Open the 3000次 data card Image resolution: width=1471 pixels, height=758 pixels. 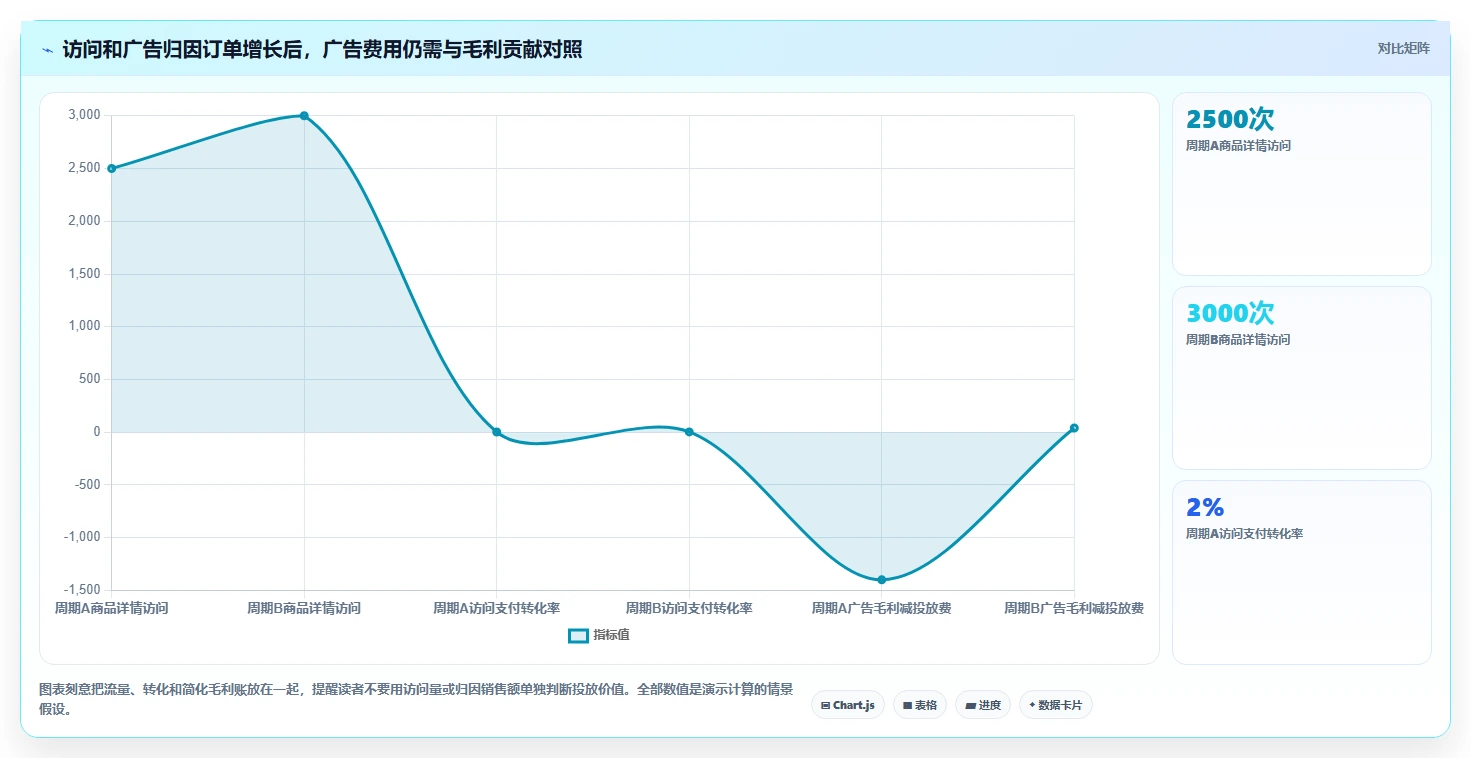[1301, 378]
